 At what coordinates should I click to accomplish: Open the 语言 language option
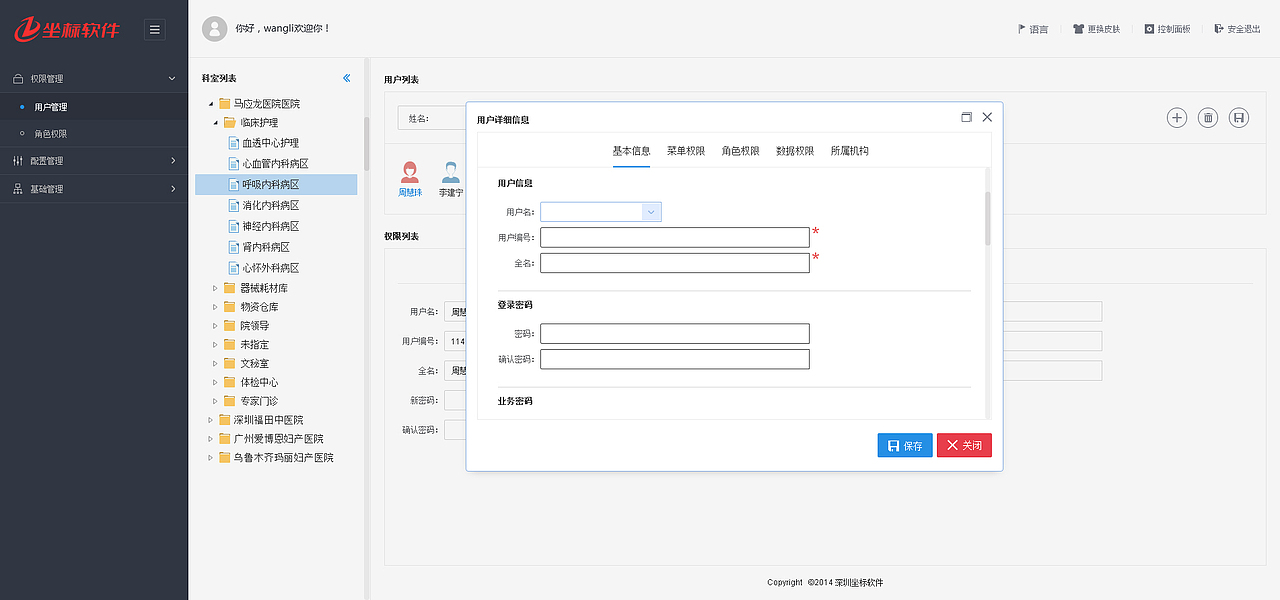coord(1033,29)
